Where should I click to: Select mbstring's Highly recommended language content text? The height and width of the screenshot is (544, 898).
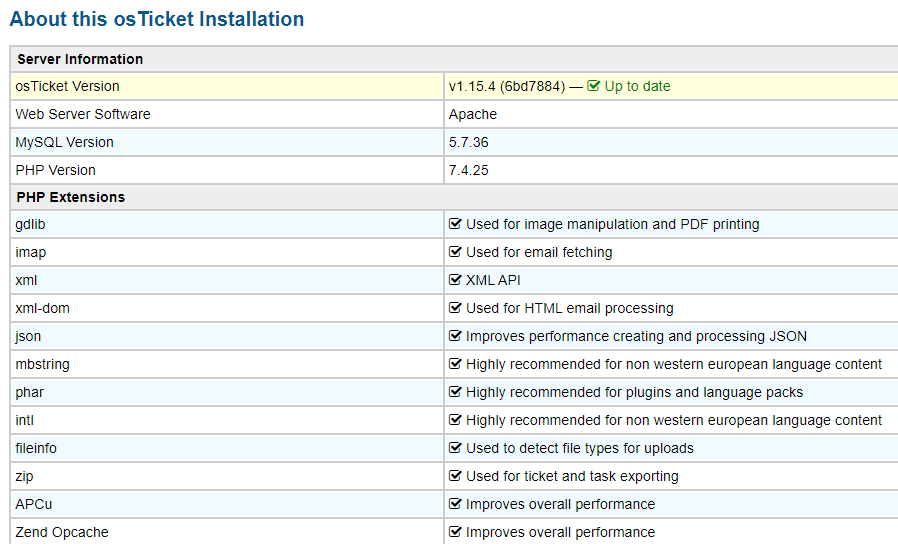click(674, 365)
